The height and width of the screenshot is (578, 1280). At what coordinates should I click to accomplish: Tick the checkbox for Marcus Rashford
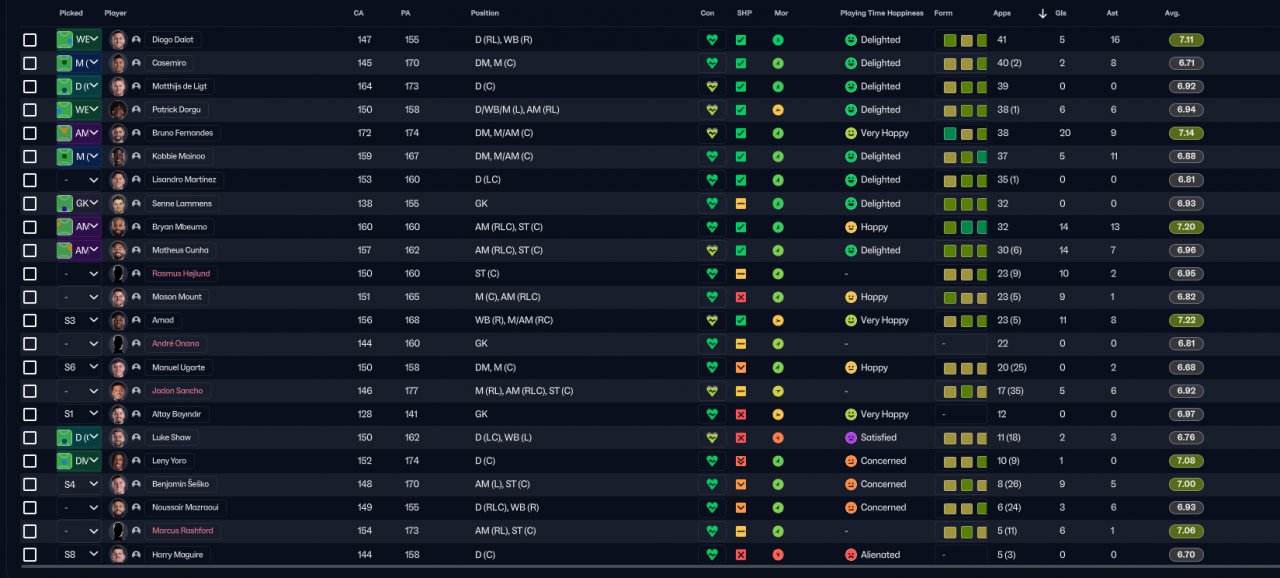click(x=30, y=531)
